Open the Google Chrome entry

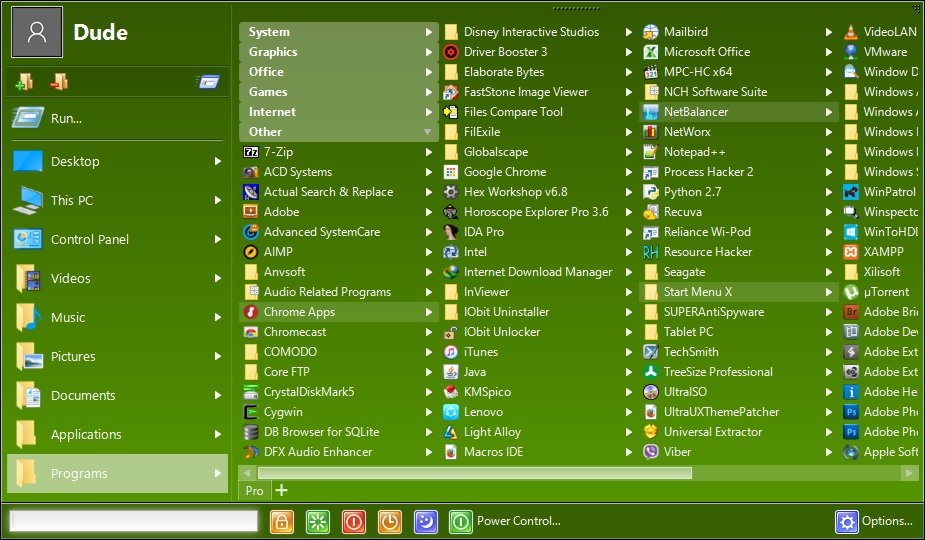point(539,172)
